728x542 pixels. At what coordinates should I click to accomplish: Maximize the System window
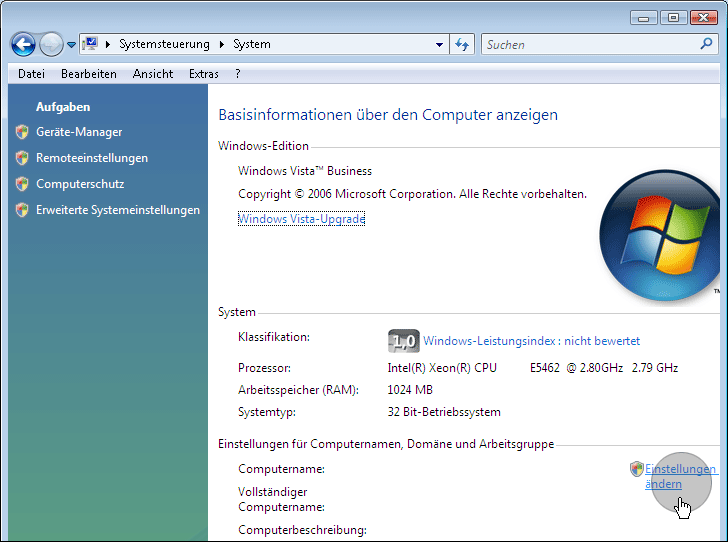pyautogui.click(x=673, y=18)
